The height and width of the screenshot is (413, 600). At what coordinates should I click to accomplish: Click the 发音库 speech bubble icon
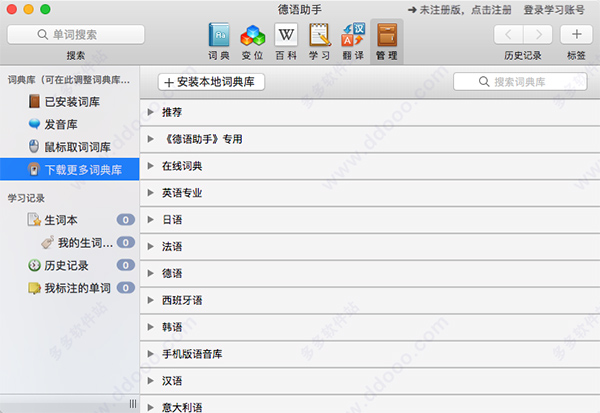(x=34, y=124)
